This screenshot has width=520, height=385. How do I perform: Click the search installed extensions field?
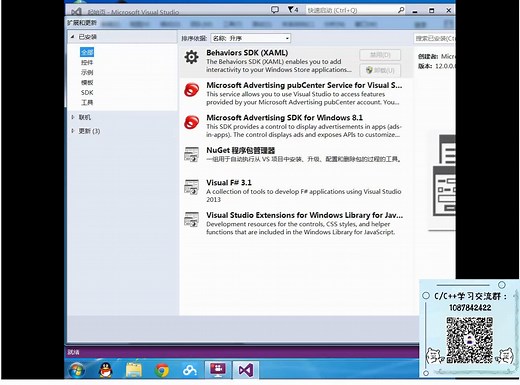(x=434, y=38)
